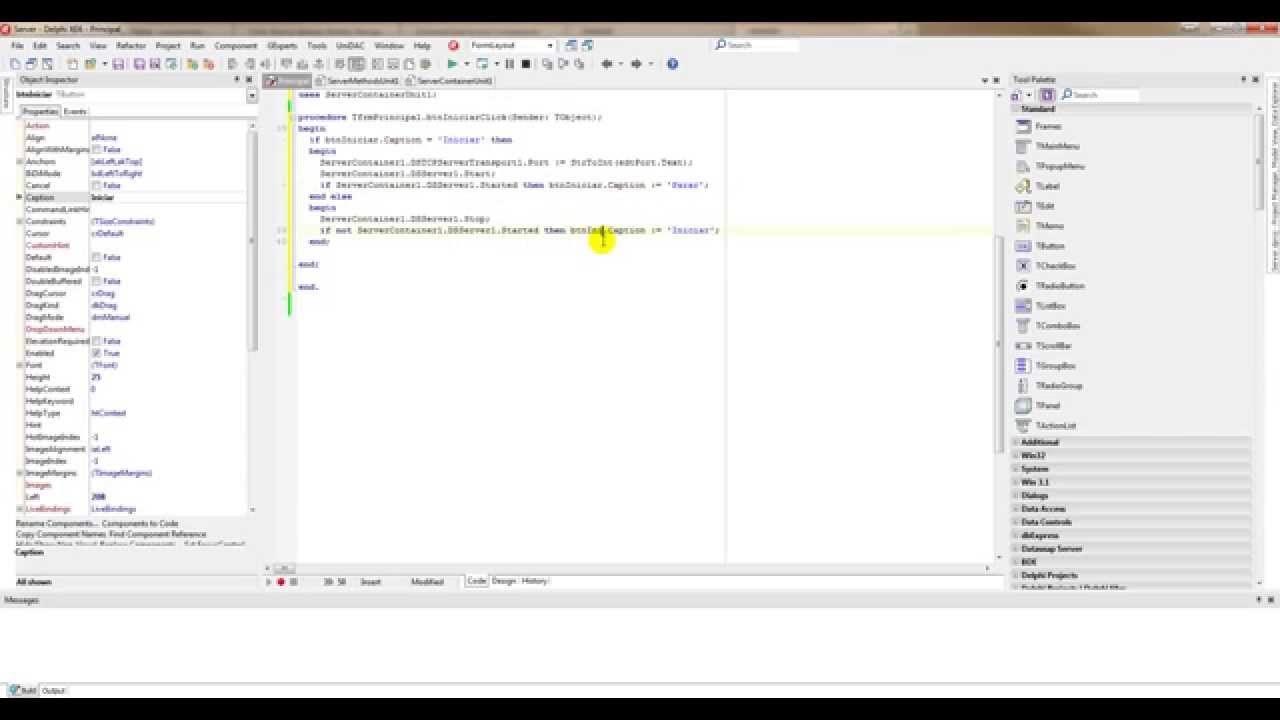Toggle the DoubleBuffered checkbox

click(96, 282)
